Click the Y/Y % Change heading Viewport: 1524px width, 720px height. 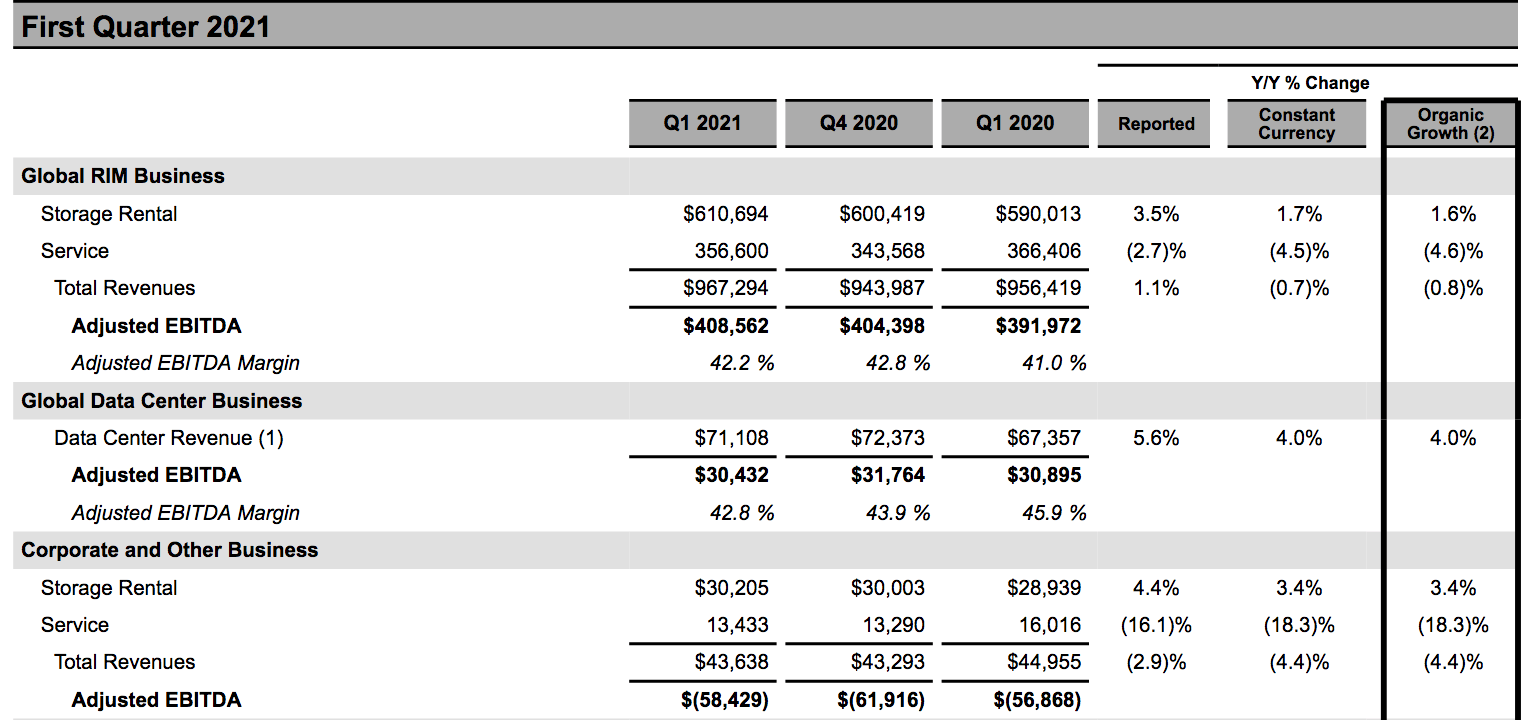click(1309, 83)
